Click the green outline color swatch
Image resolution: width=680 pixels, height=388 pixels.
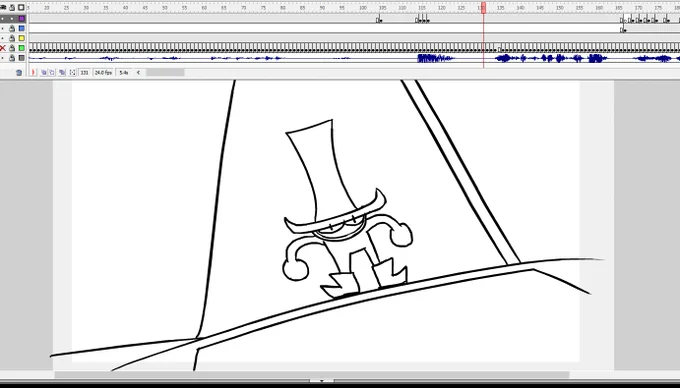pyautogui.click(x=21, y=48)
